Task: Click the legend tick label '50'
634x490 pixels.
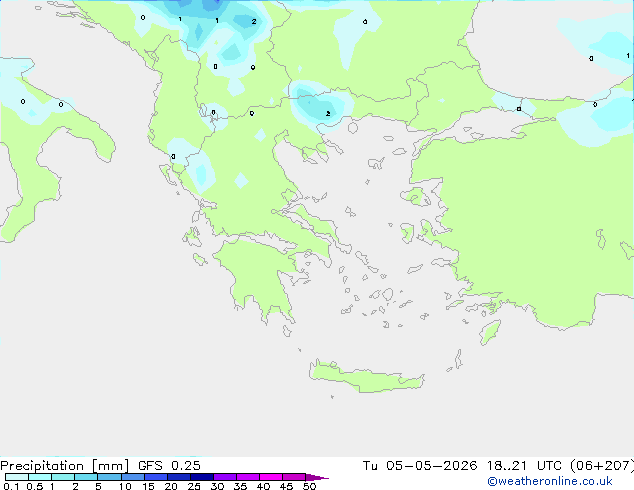Action: pos(309,486)
